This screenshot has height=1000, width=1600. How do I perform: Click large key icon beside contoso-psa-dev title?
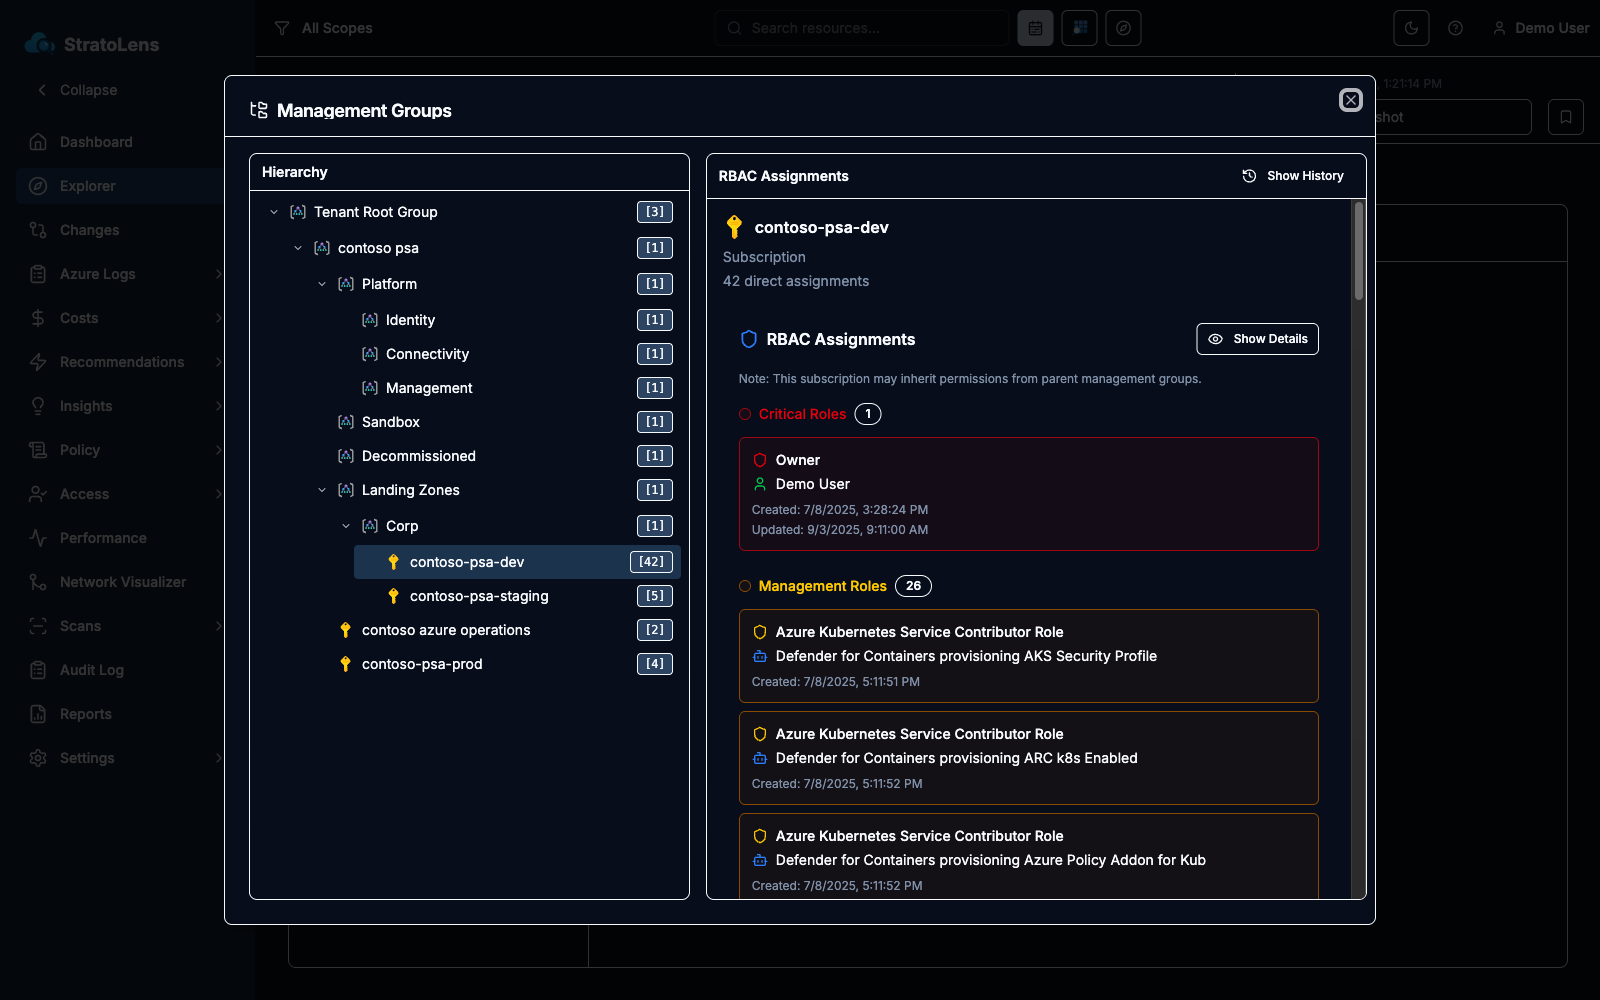(734, 227)
